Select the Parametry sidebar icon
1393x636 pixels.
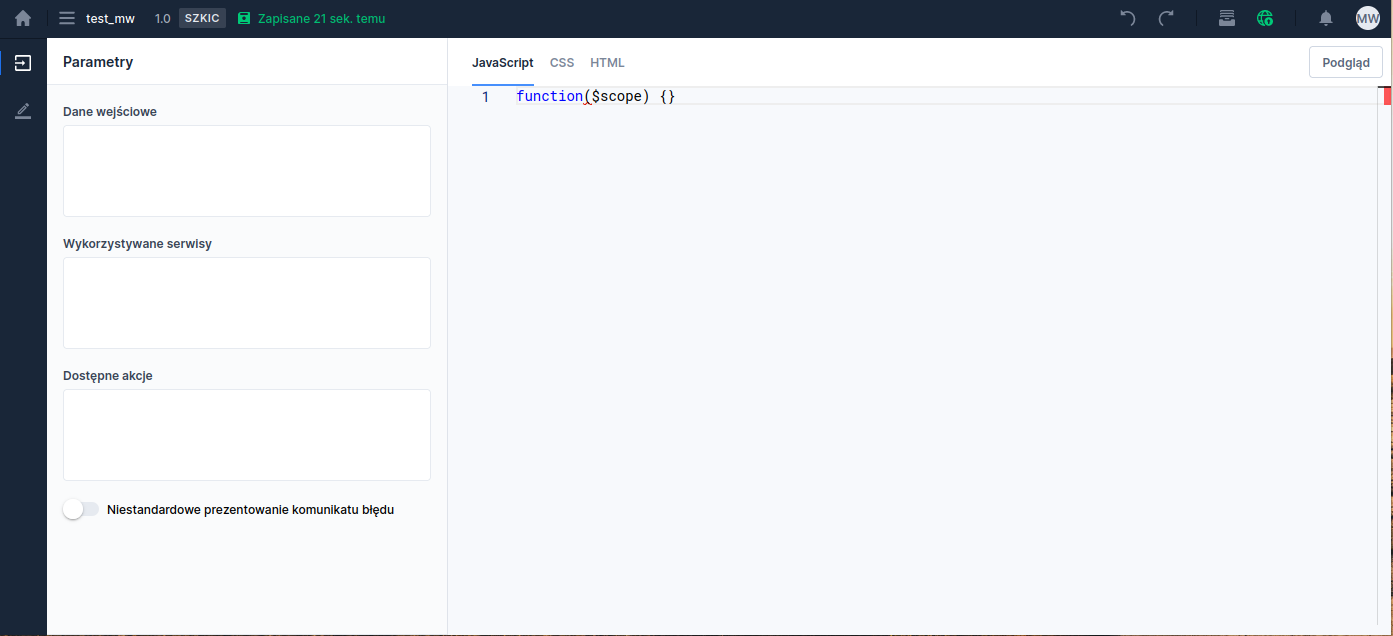click(23, 63)
